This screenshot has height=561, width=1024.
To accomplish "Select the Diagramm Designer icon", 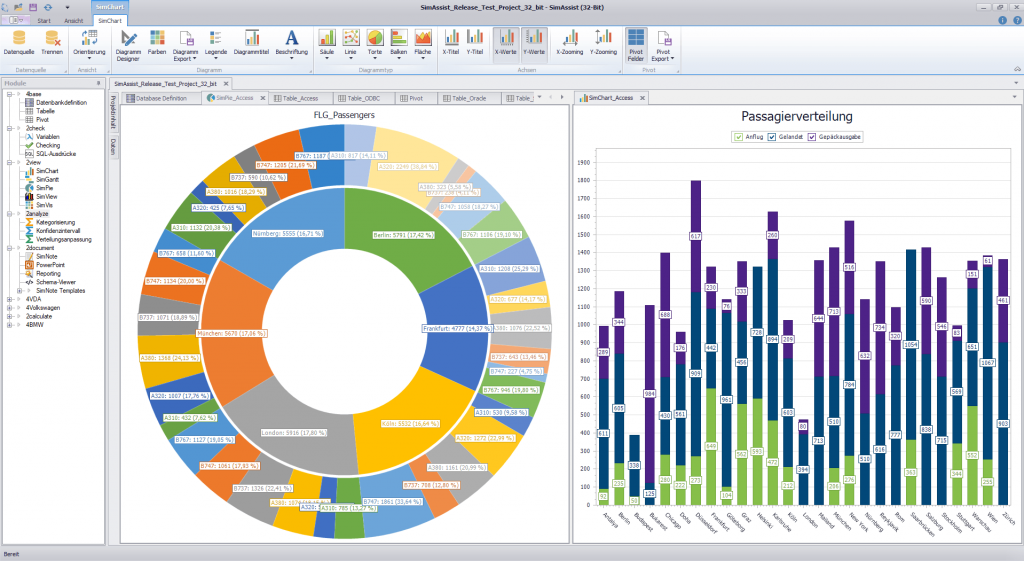I will (x=128, y=46).
